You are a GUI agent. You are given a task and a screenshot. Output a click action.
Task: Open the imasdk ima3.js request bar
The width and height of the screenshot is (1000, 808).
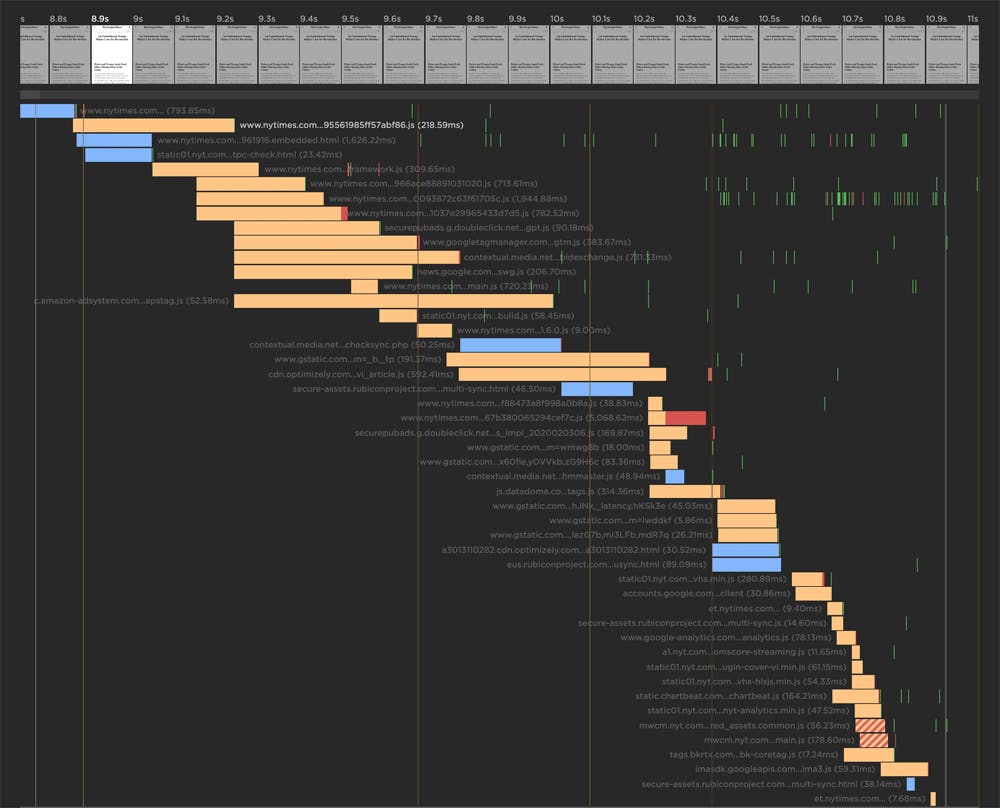coord(904,769)
